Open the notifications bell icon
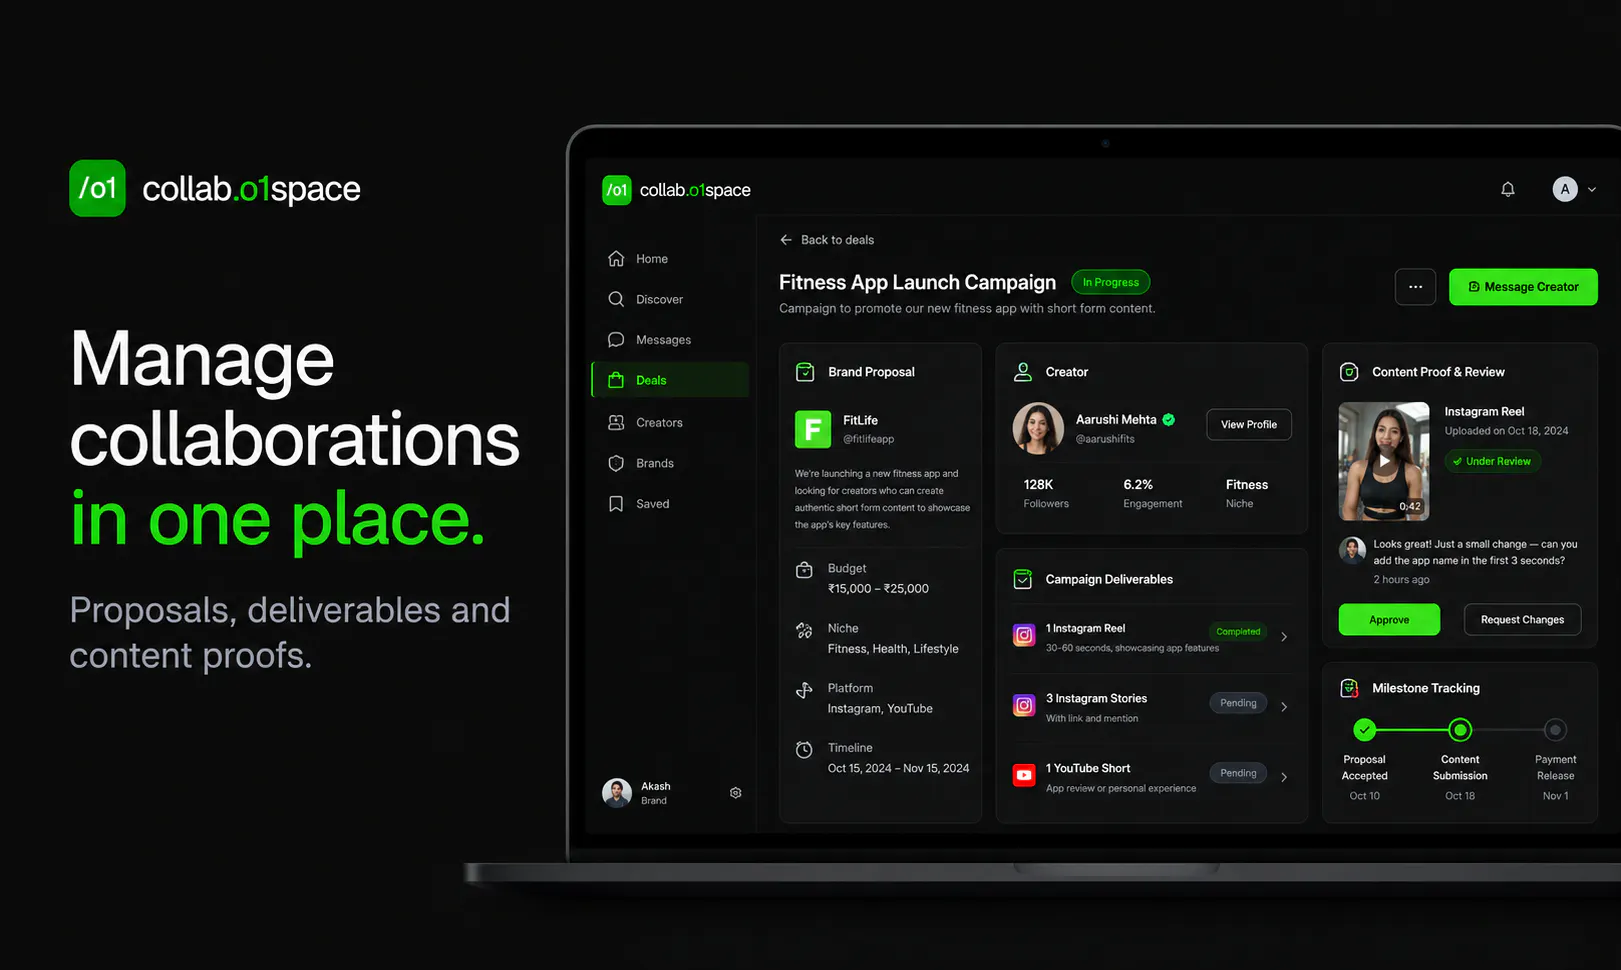Viewport: 1621px width, 970px height. point(1508,189)
